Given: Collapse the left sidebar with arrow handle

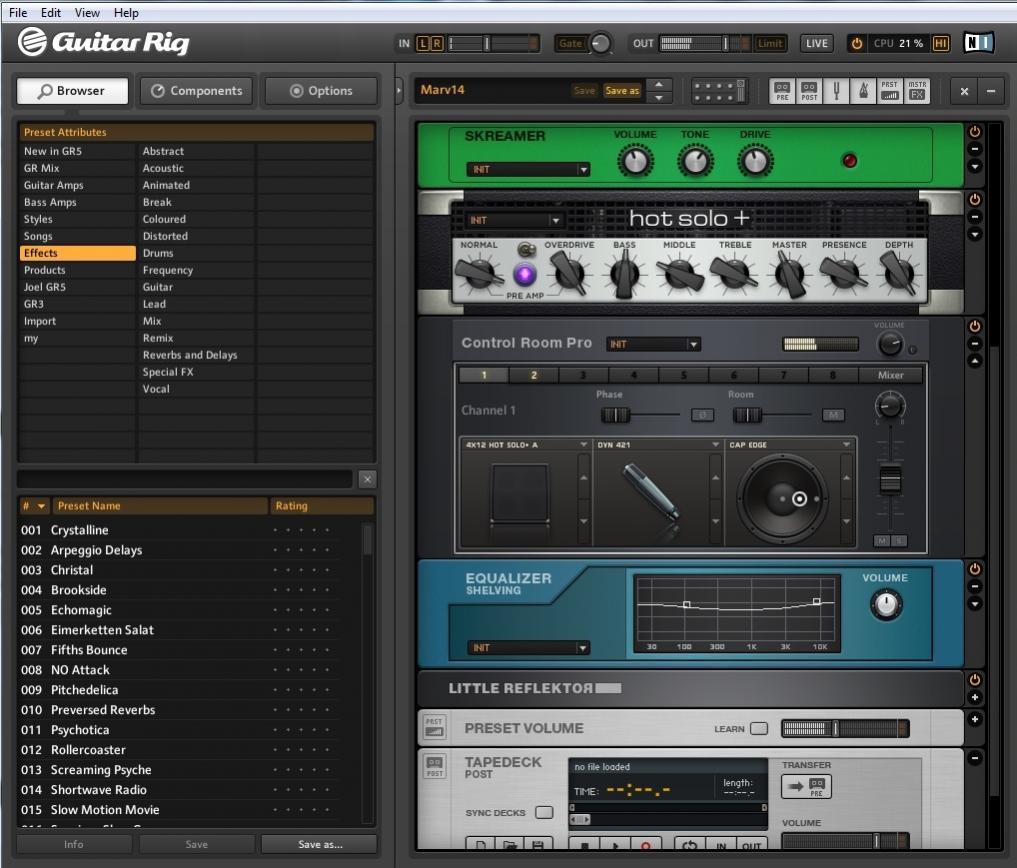Looking at the screenshot, I should (399, 91).
